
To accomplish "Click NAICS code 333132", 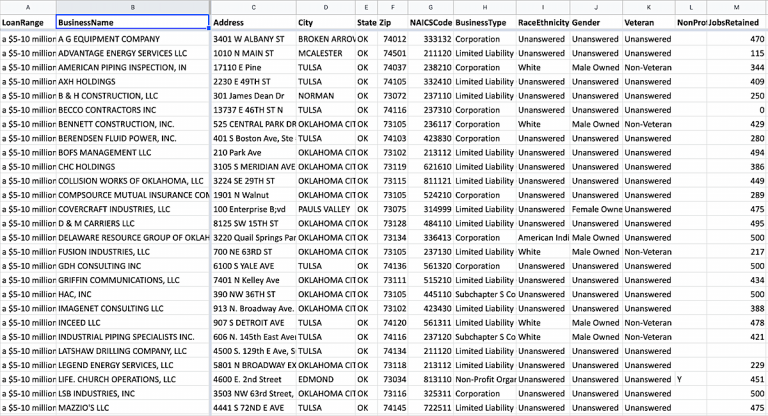I will pos(431,39).
